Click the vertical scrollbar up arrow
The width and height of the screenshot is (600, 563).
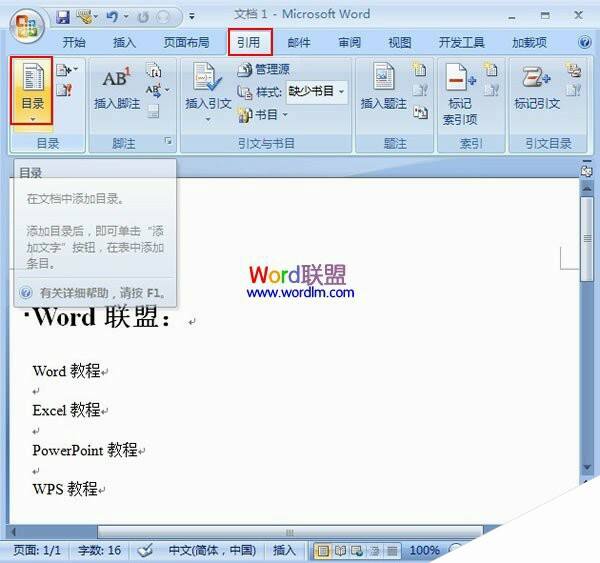click(x=587, y=187)
